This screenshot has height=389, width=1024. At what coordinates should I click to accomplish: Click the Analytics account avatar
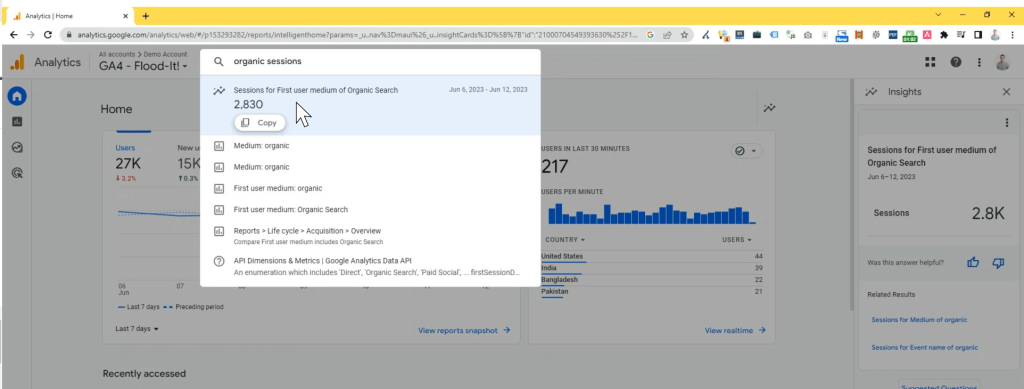tap(1002, 62)
